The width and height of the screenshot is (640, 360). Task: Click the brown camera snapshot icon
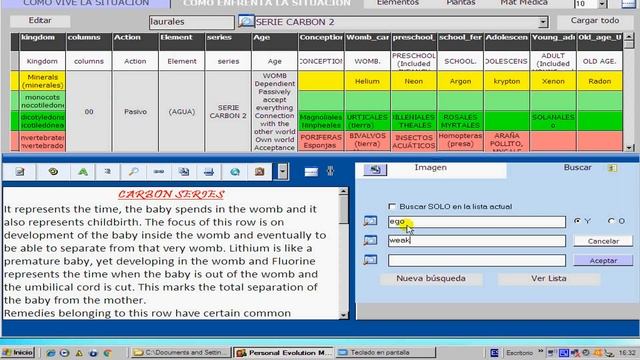(x=260, y=172)
